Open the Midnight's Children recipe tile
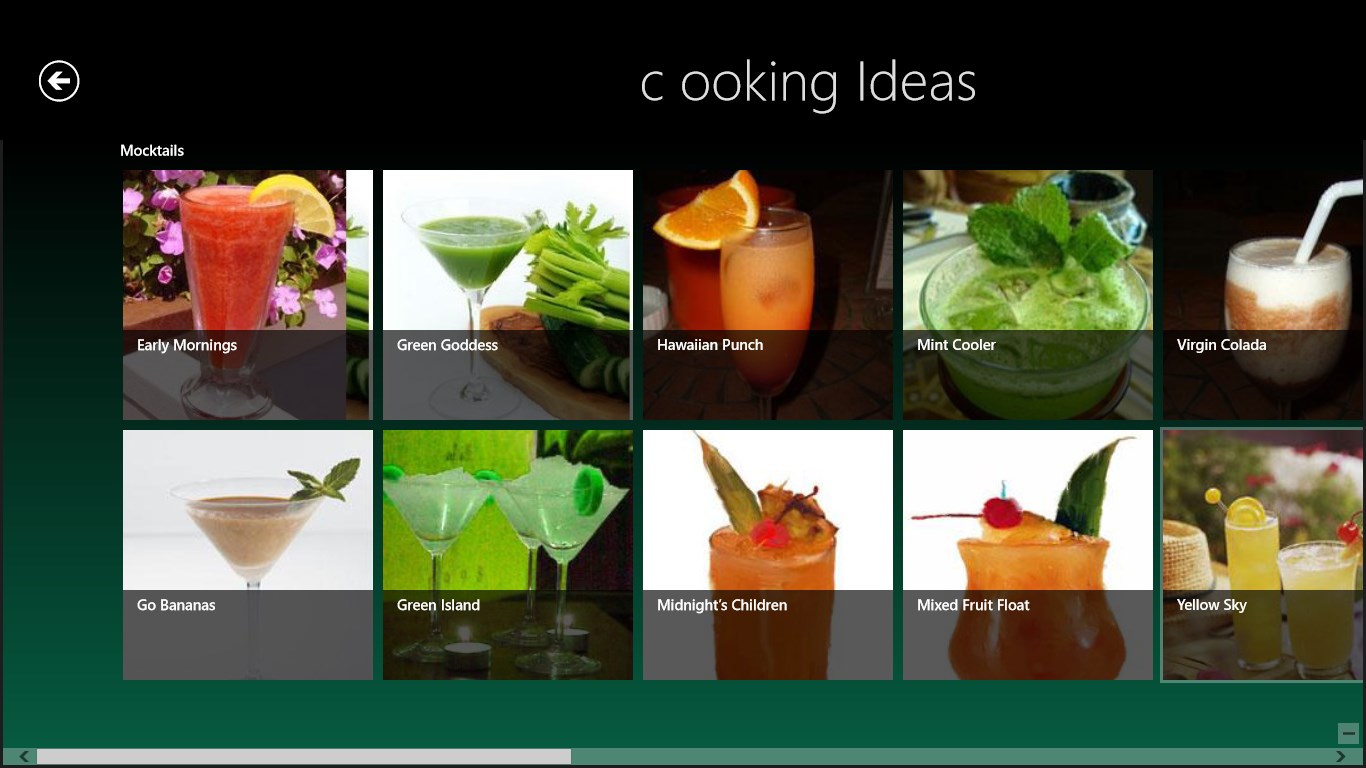The height and width of the screenshot is (768, 1366). pos(768,555)
